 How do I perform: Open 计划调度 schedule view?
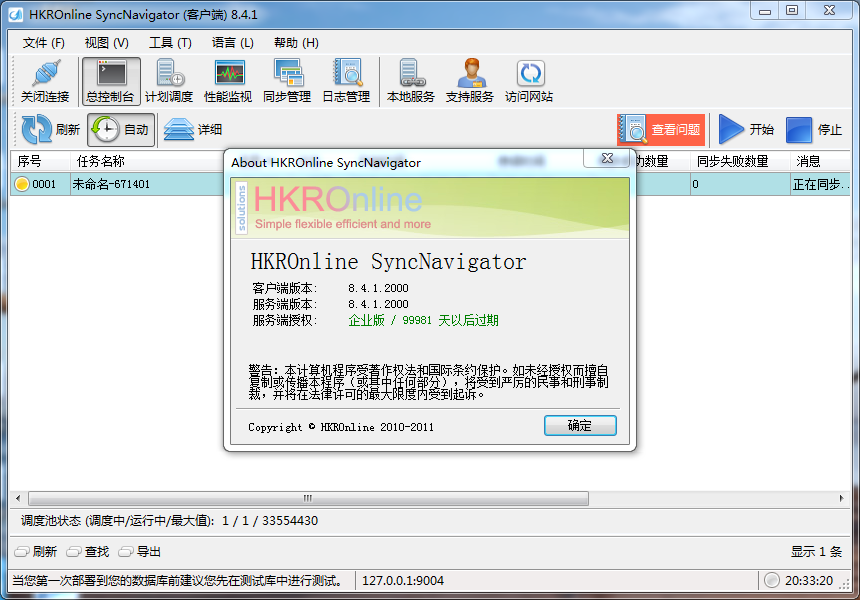click(169, 81)
